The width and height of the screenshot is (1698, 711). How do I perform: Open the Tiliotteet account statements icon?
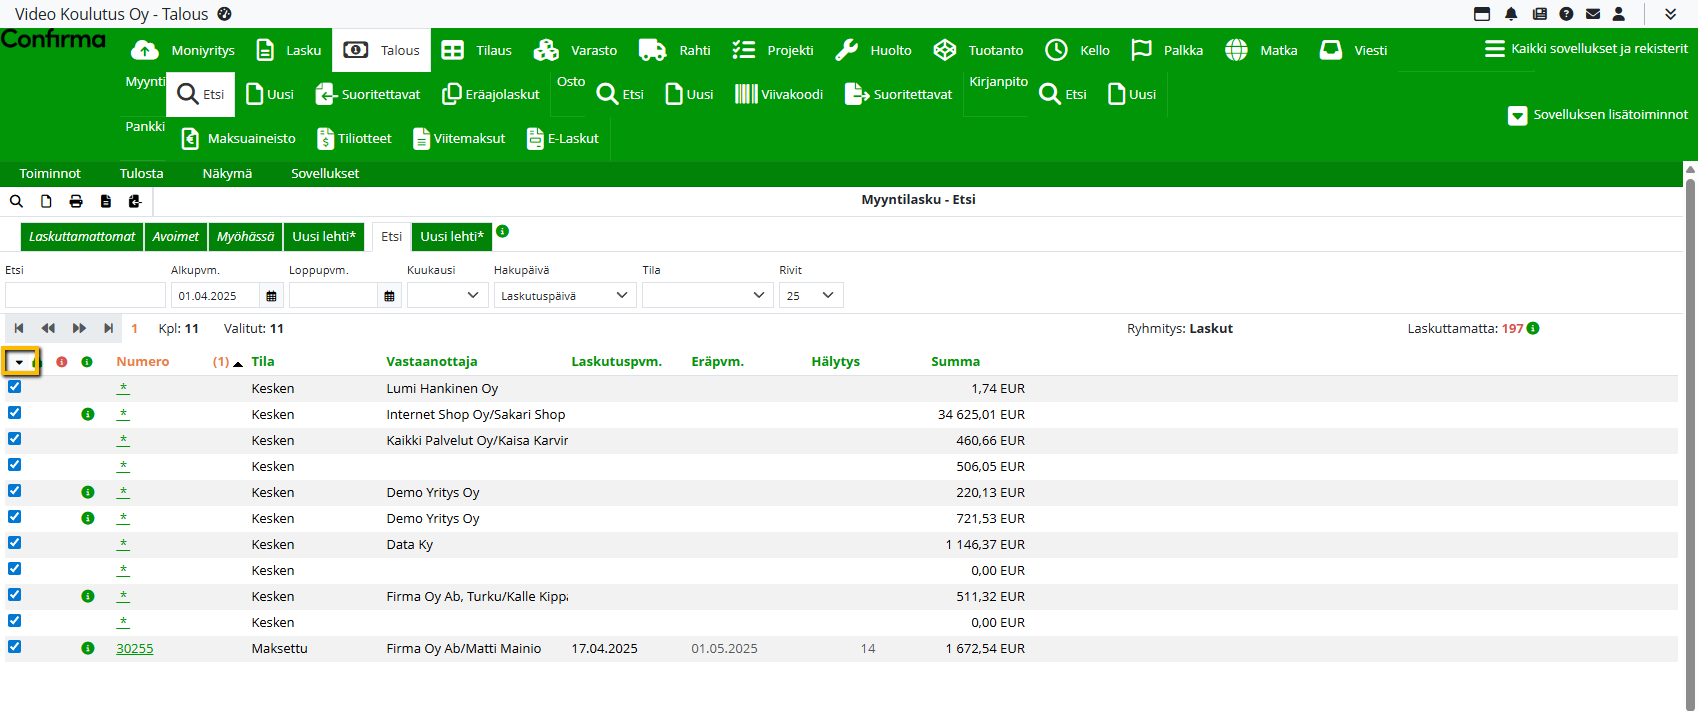pos(325,139)
